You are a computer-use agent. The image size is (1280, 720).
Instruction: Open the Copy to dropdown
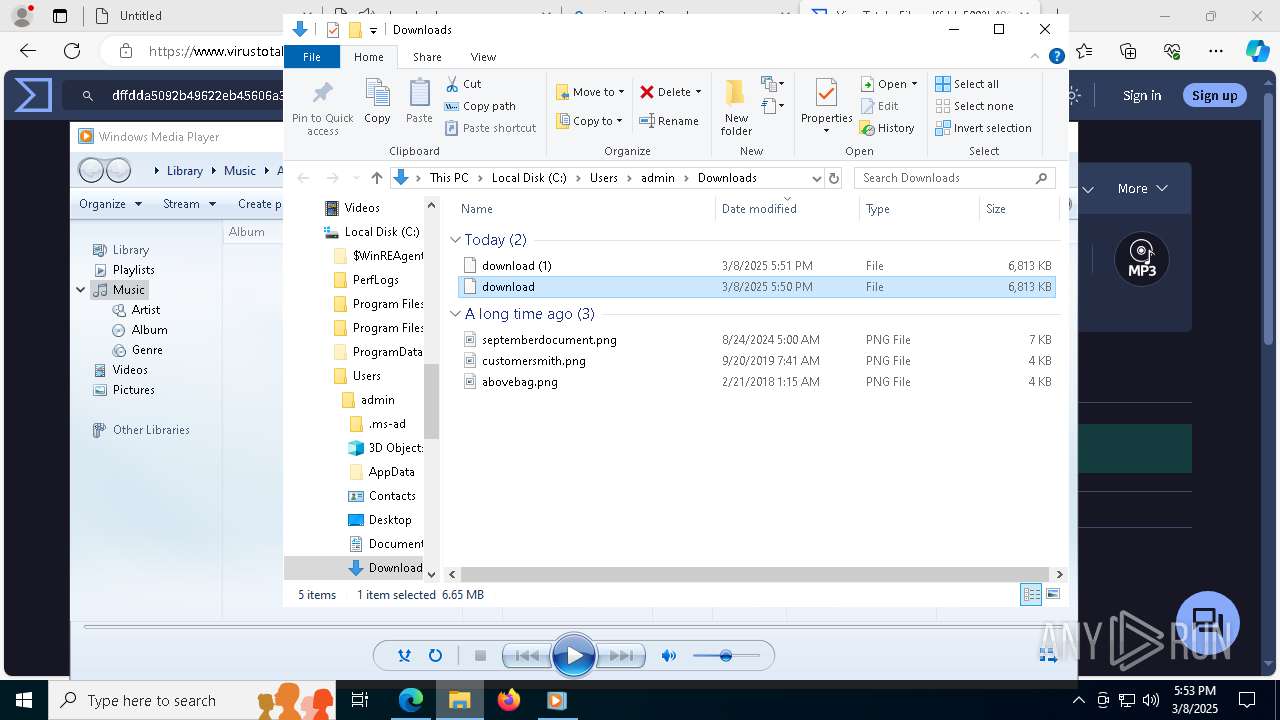pos(590,121)
